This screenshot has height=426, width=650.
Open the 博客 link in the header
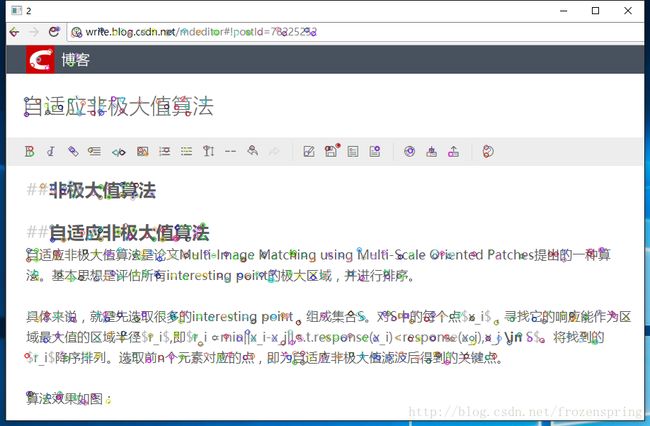[x=75, y=60]
